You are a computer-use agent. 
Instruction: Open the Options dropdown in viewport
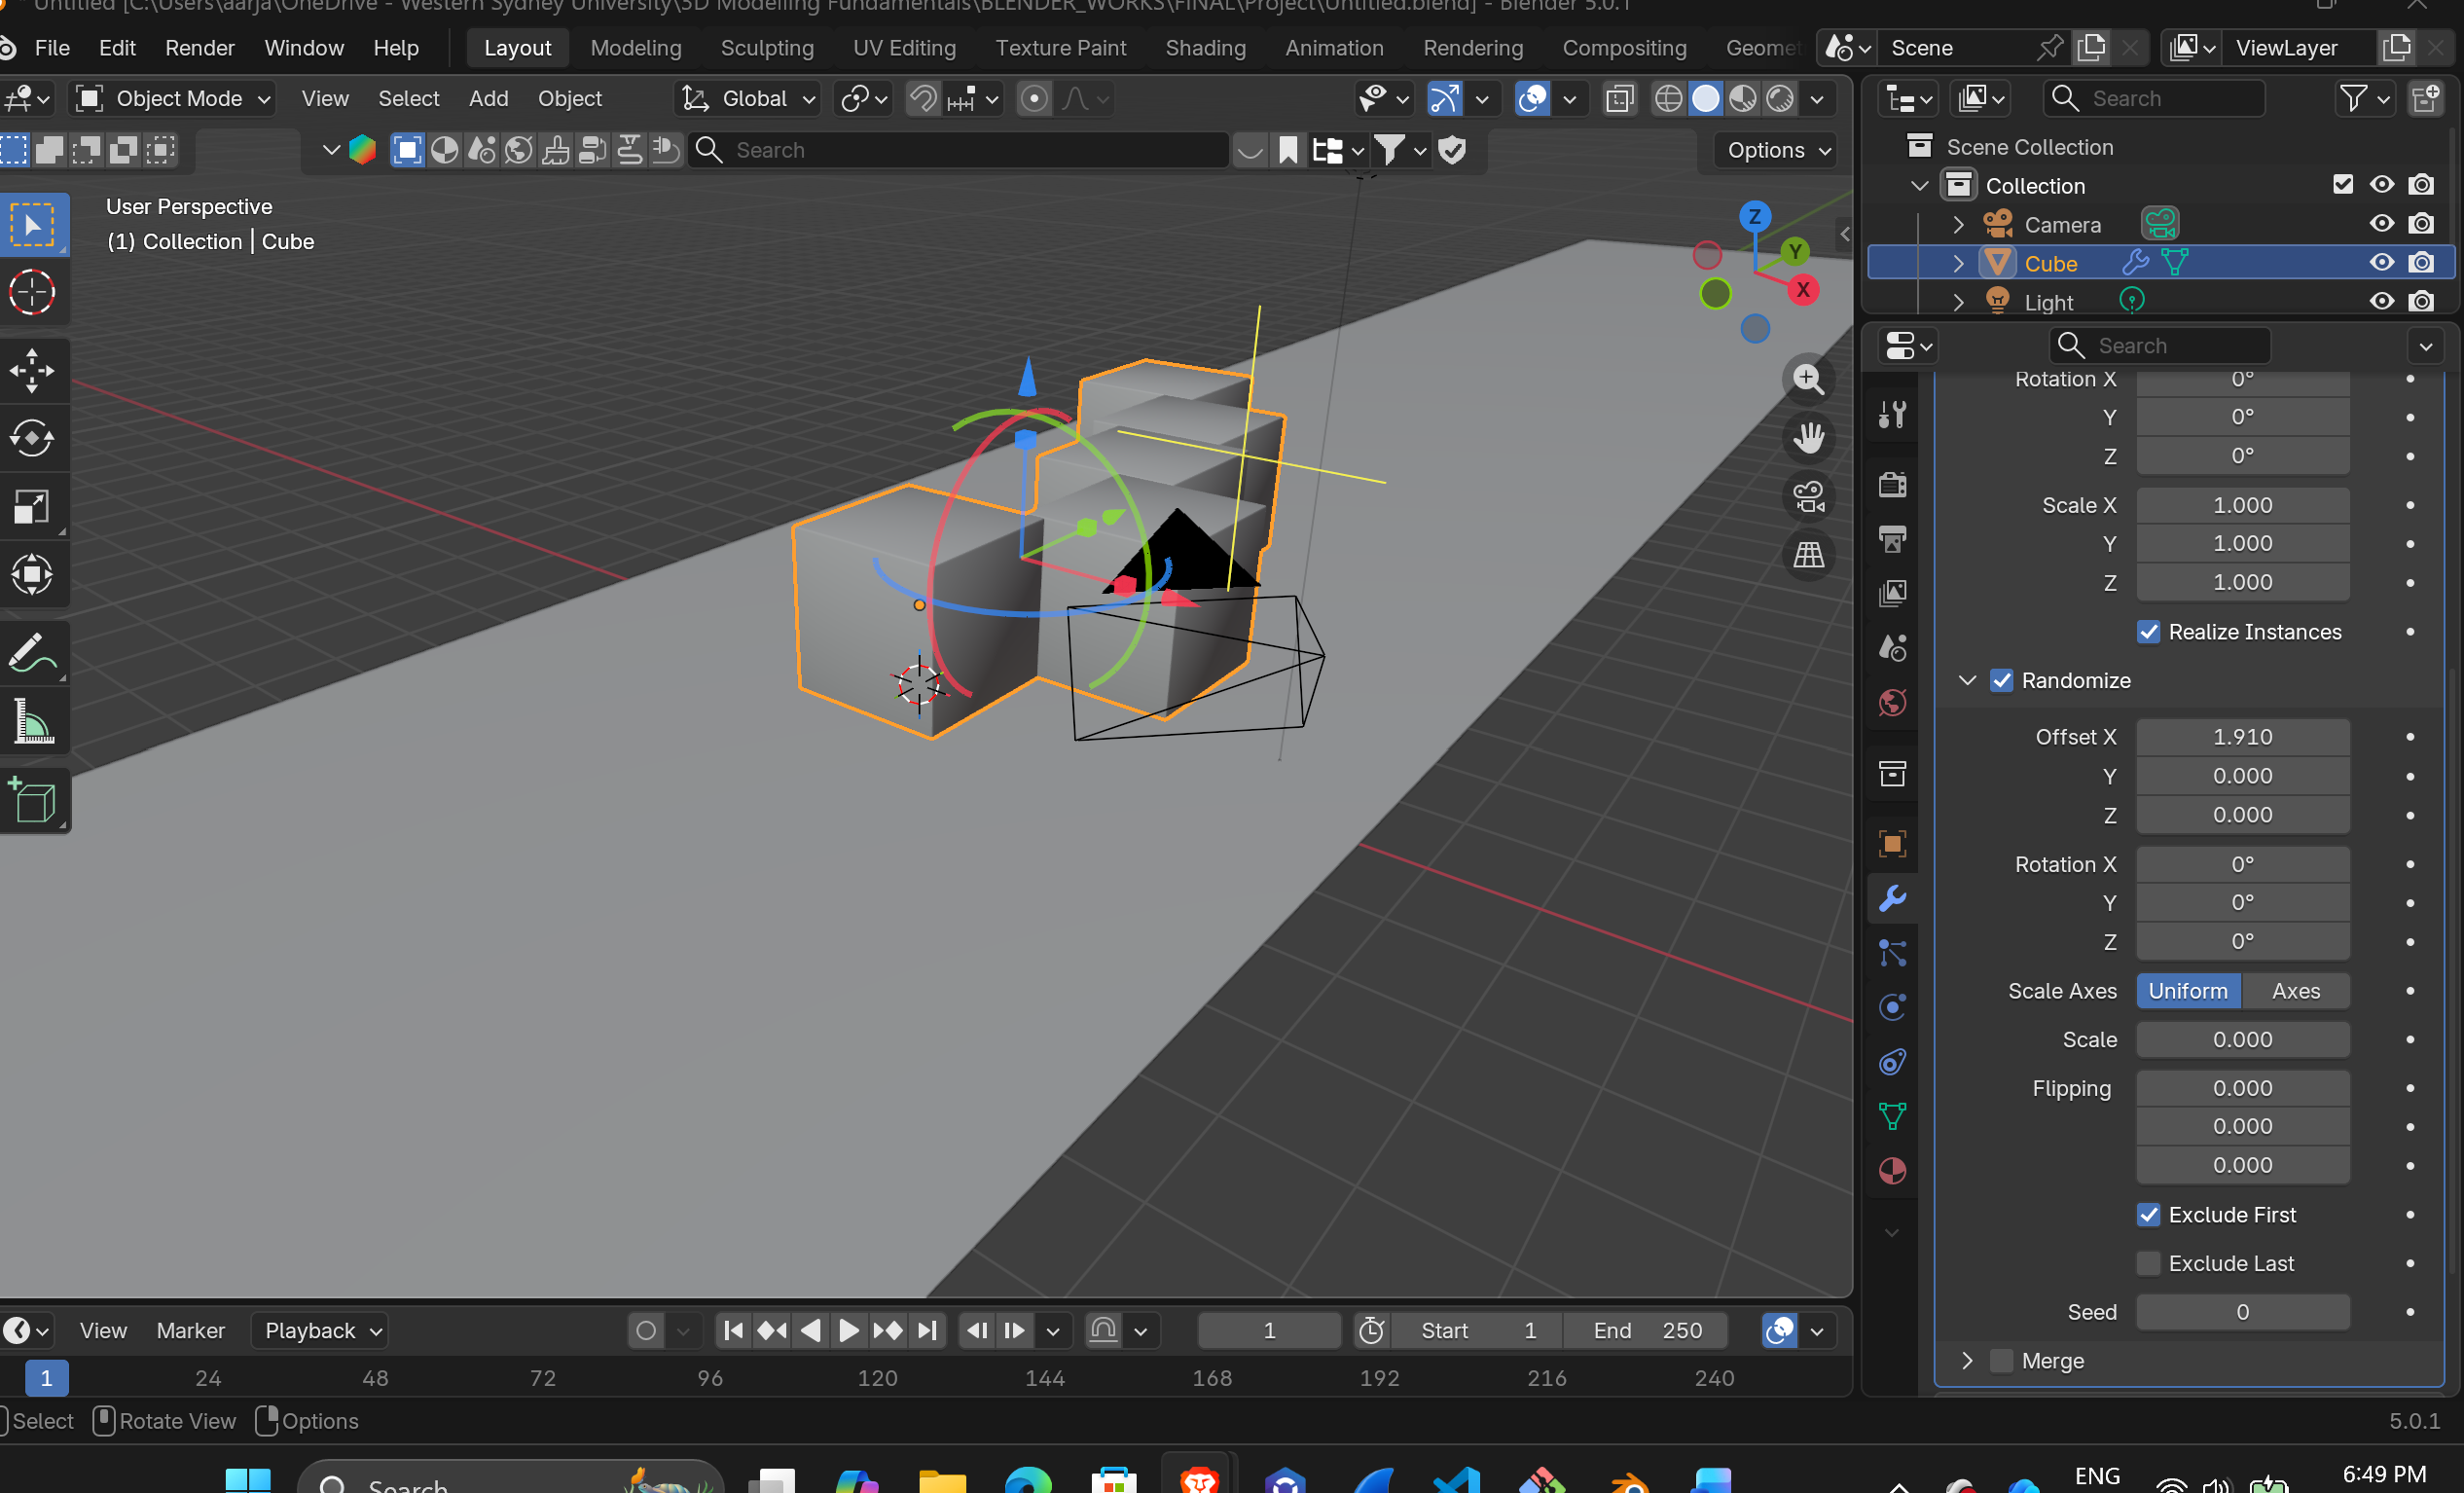[x=1778, y=150]
